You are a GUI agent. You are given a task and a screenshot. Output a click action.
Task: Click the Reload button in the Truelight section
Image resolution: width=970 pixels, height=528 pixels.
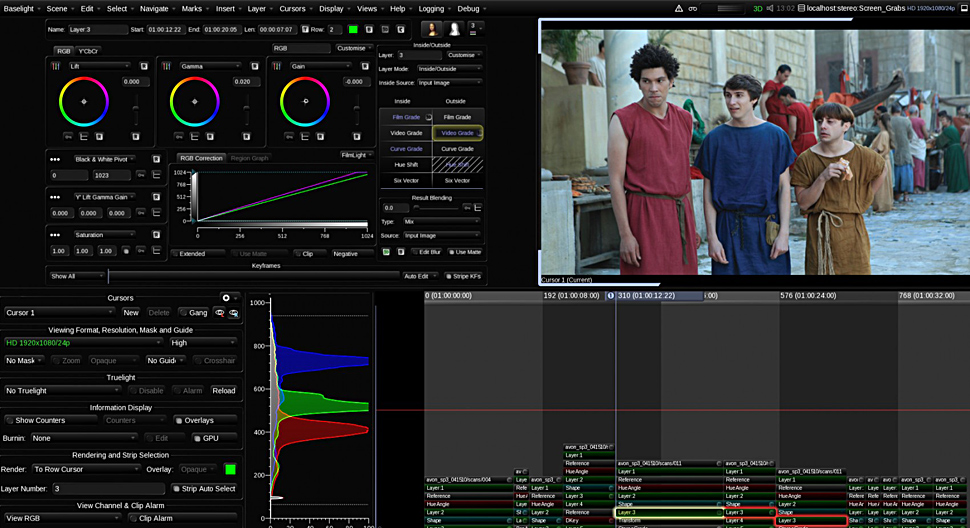pyautogui.click(x=223, y=391)
